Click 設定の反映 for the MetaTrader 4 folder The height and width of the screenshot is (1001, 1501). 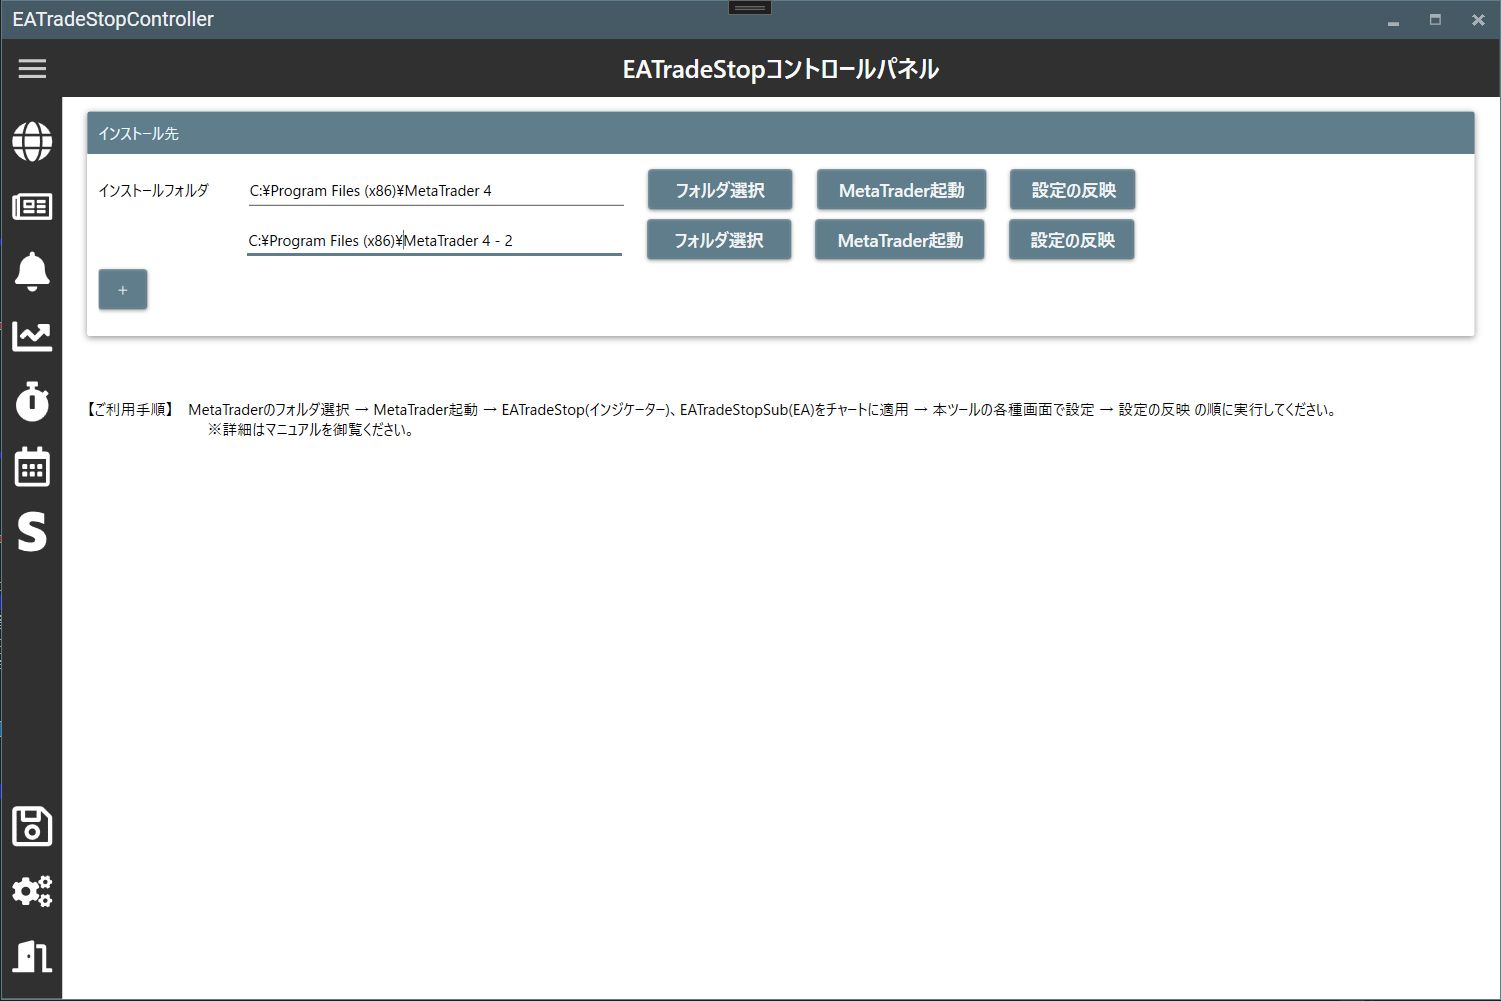(x=1073, y=190)
